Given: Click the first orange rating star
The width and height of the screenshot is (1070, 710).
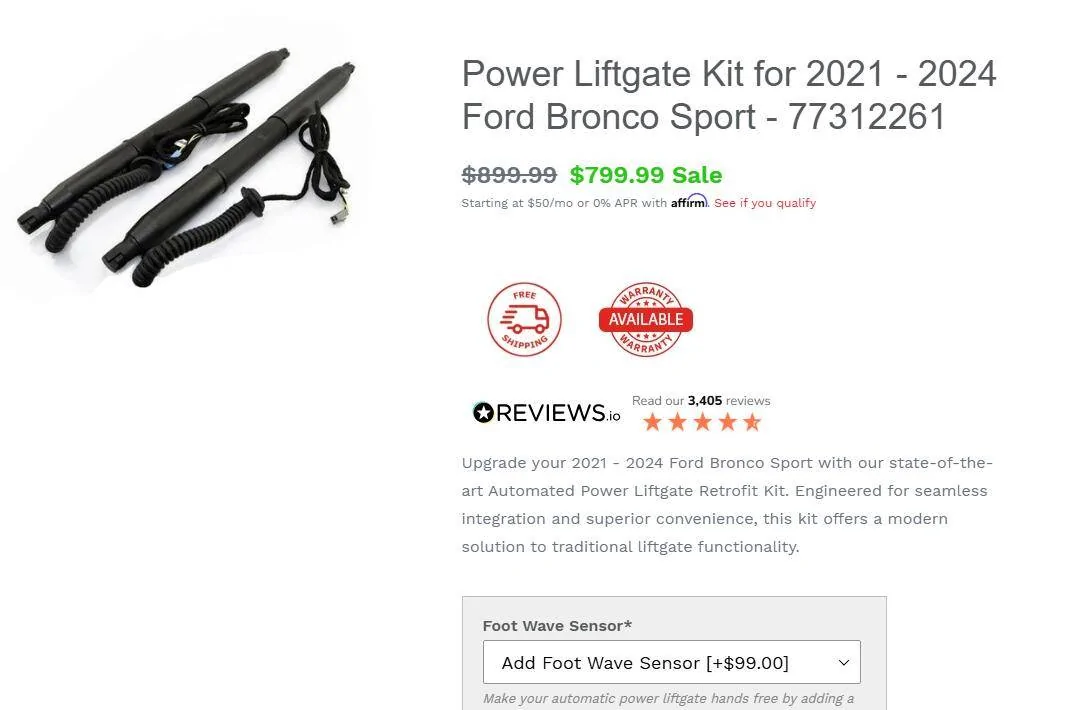Looking at the screenshot, I should pos(652,422).
